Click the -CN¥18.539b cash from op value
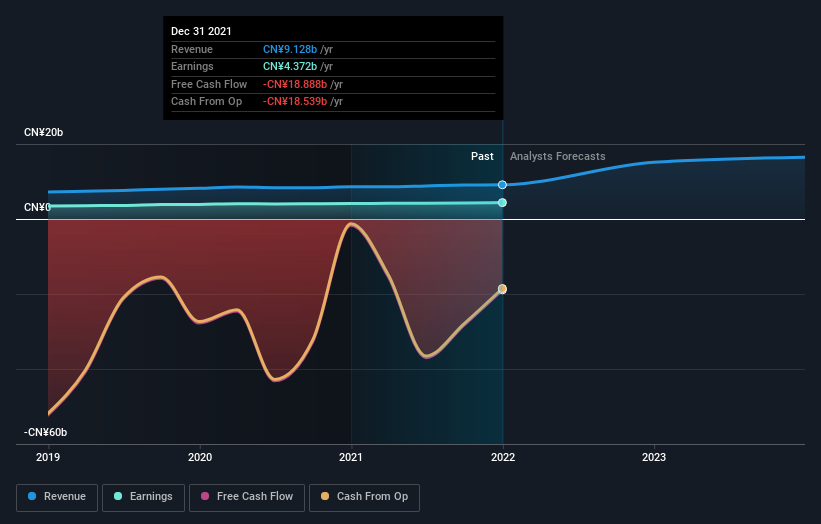Viewport: 821px width, 524px height. [295, 102]
